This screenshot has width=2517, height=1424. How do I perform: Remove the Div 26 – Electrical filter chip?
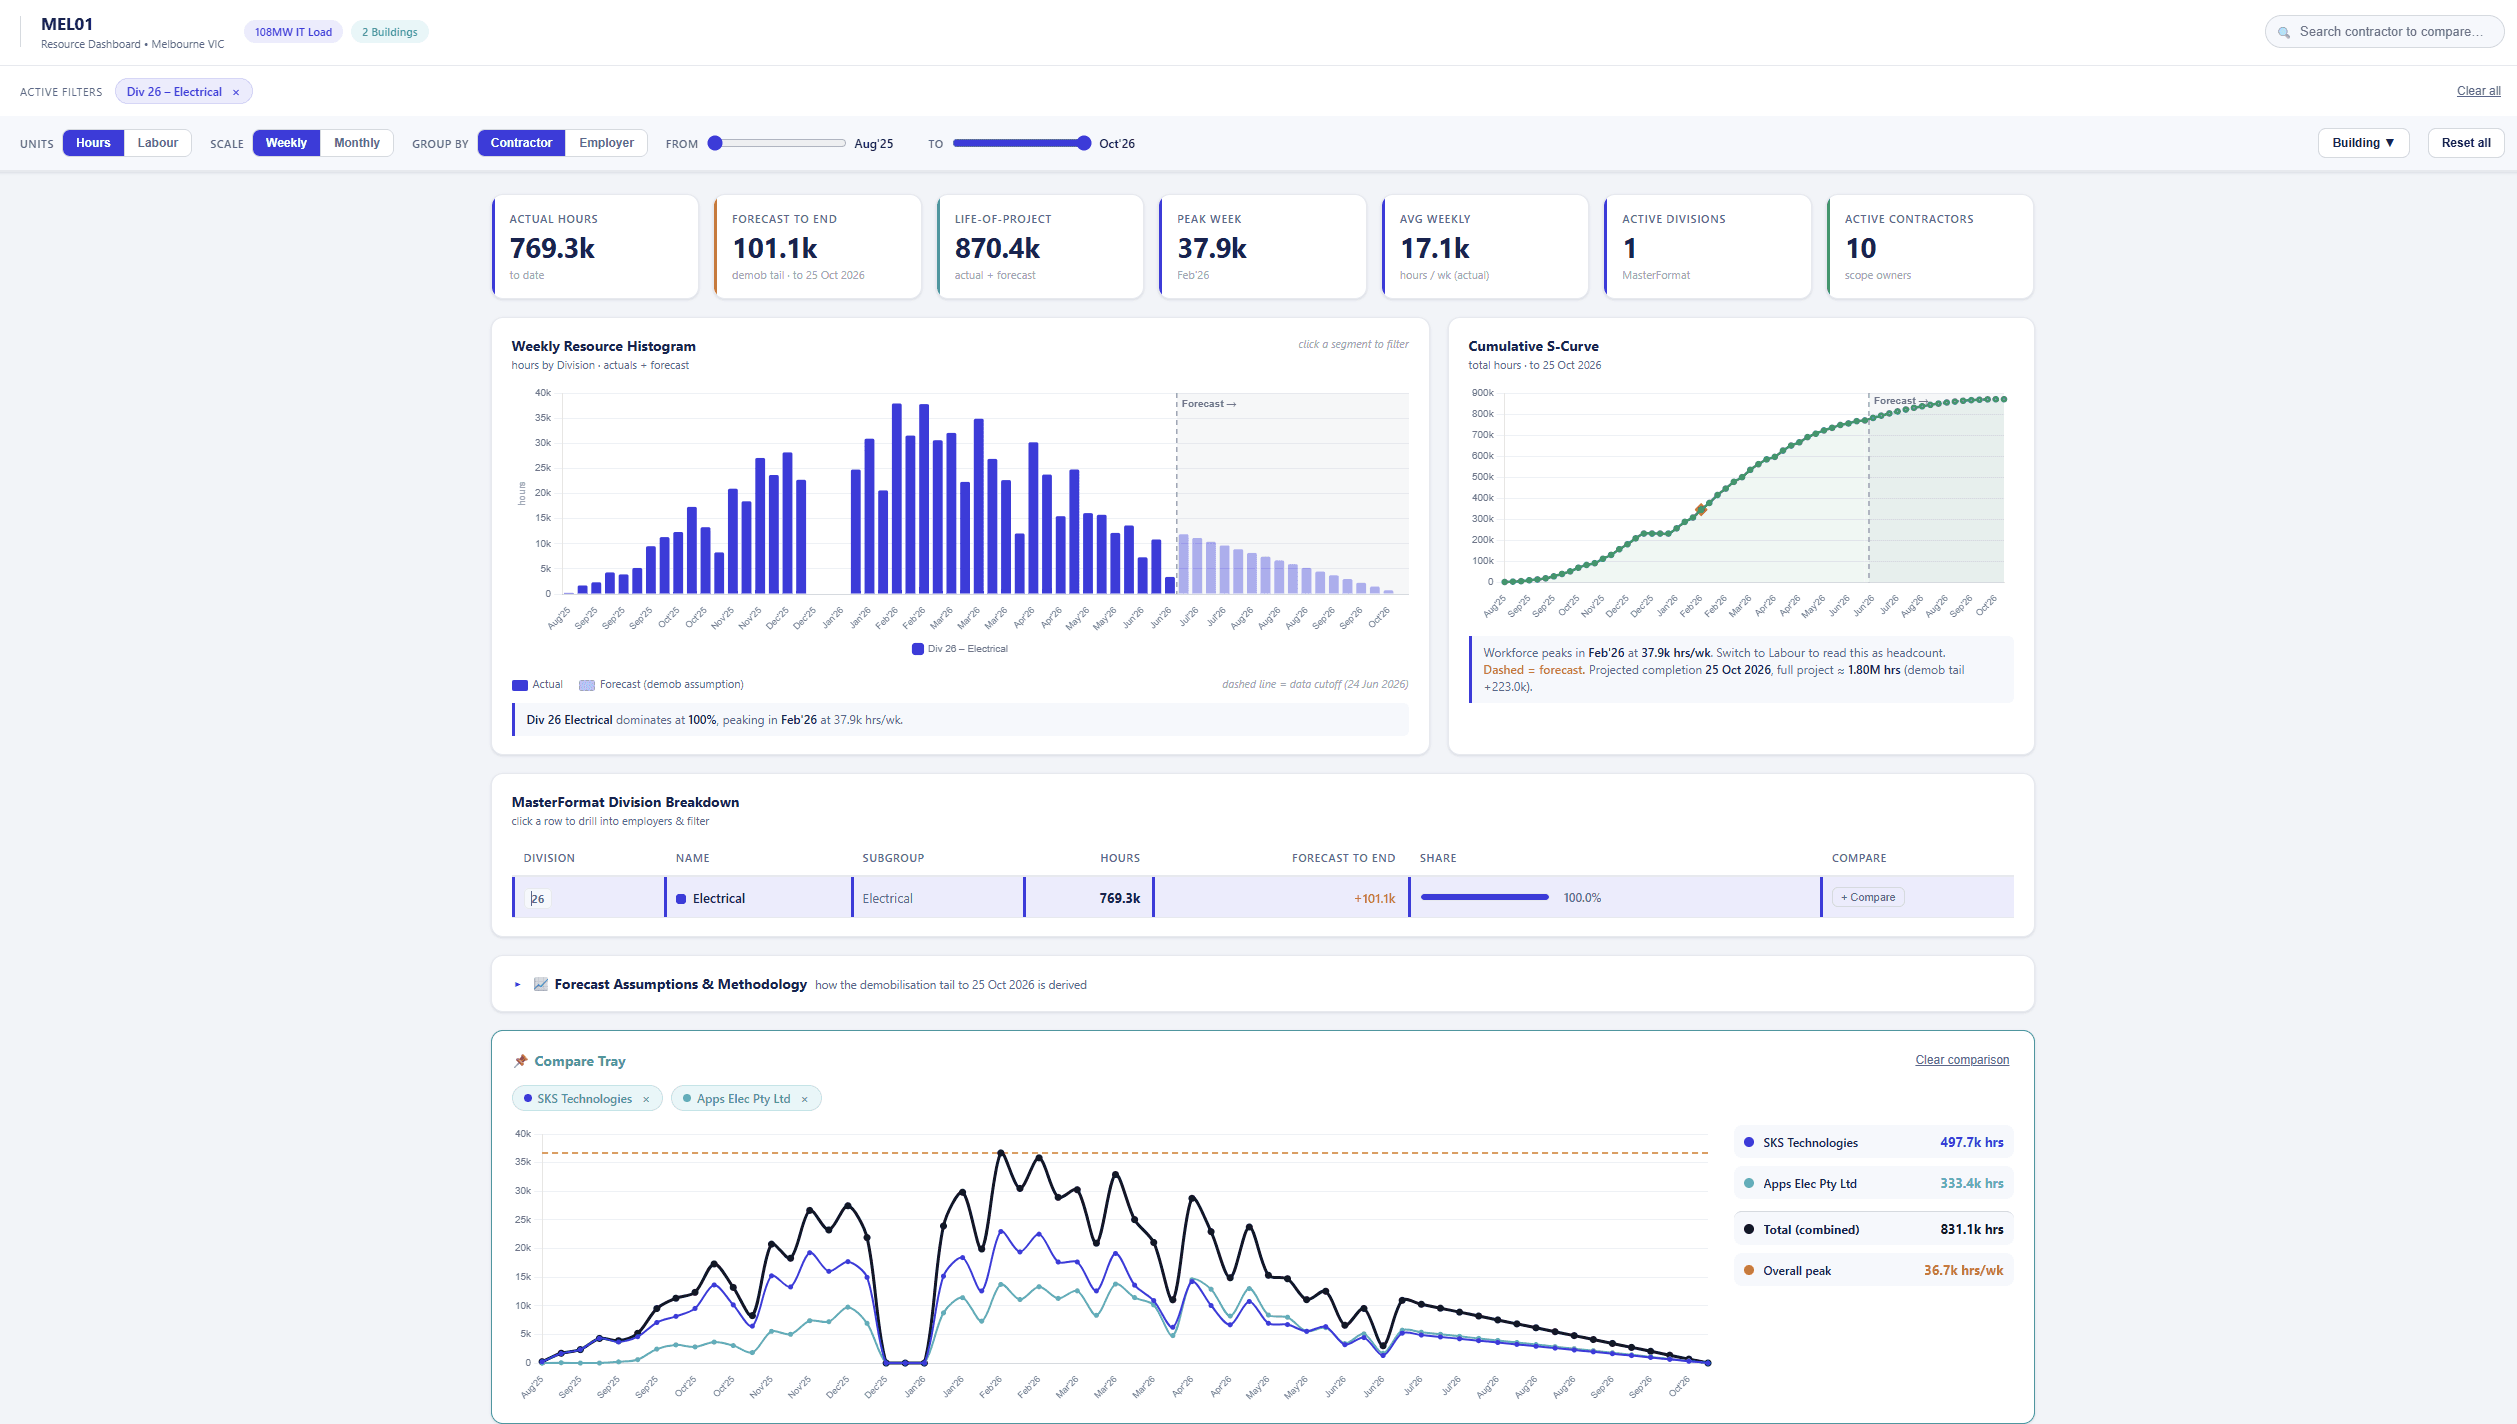(x=236, y=92)
